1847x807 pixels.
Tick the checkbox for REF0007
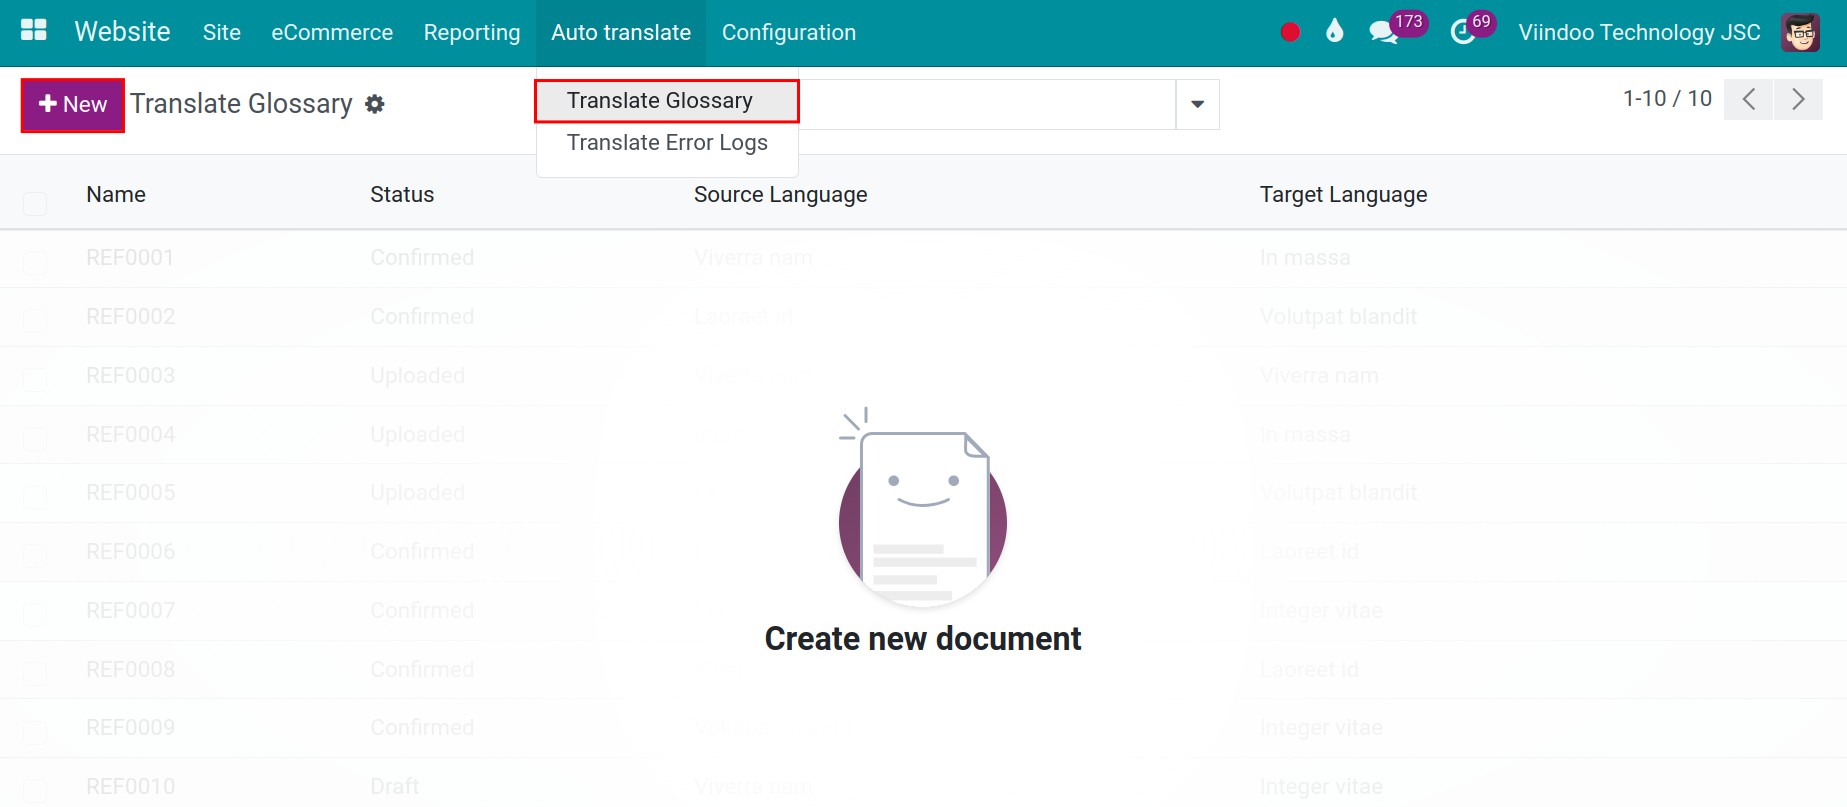tap(35, 615)
